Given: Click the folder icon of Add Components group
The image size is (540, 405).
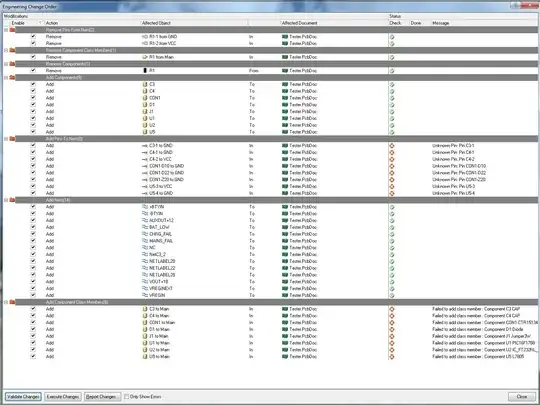Looking at the screenshot, I should click(12, 77).
